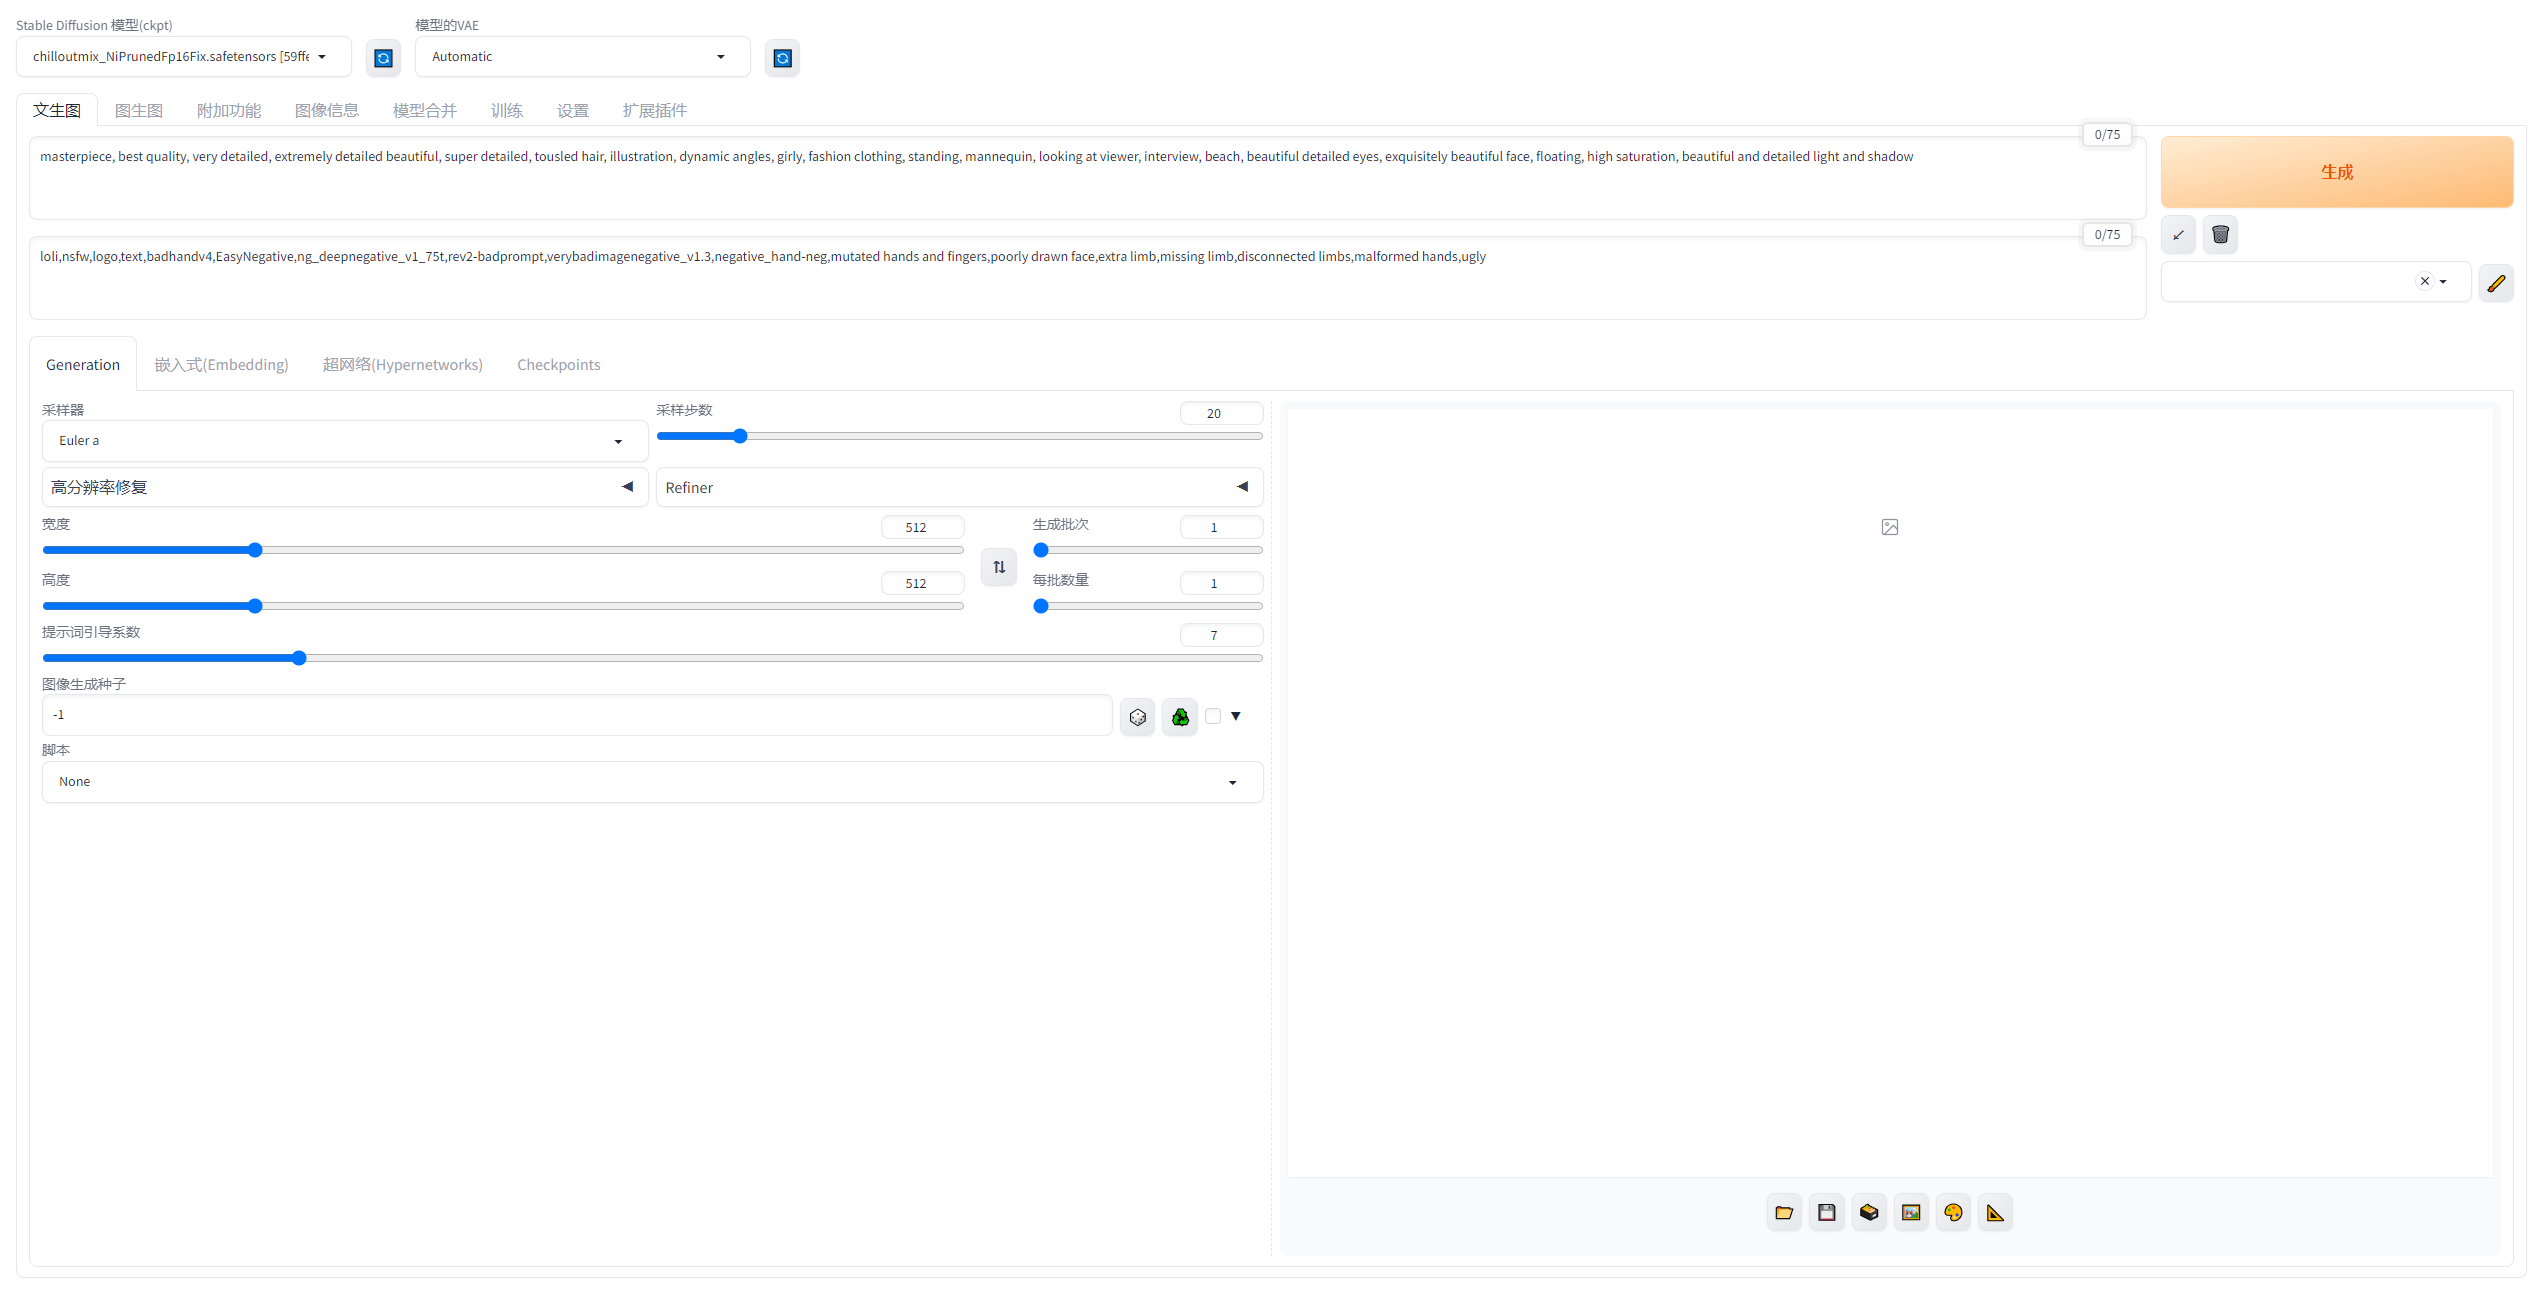Screen dimensions: 2543x1291
Task: Click the swap width and height button
Action: tap(999, 567)
